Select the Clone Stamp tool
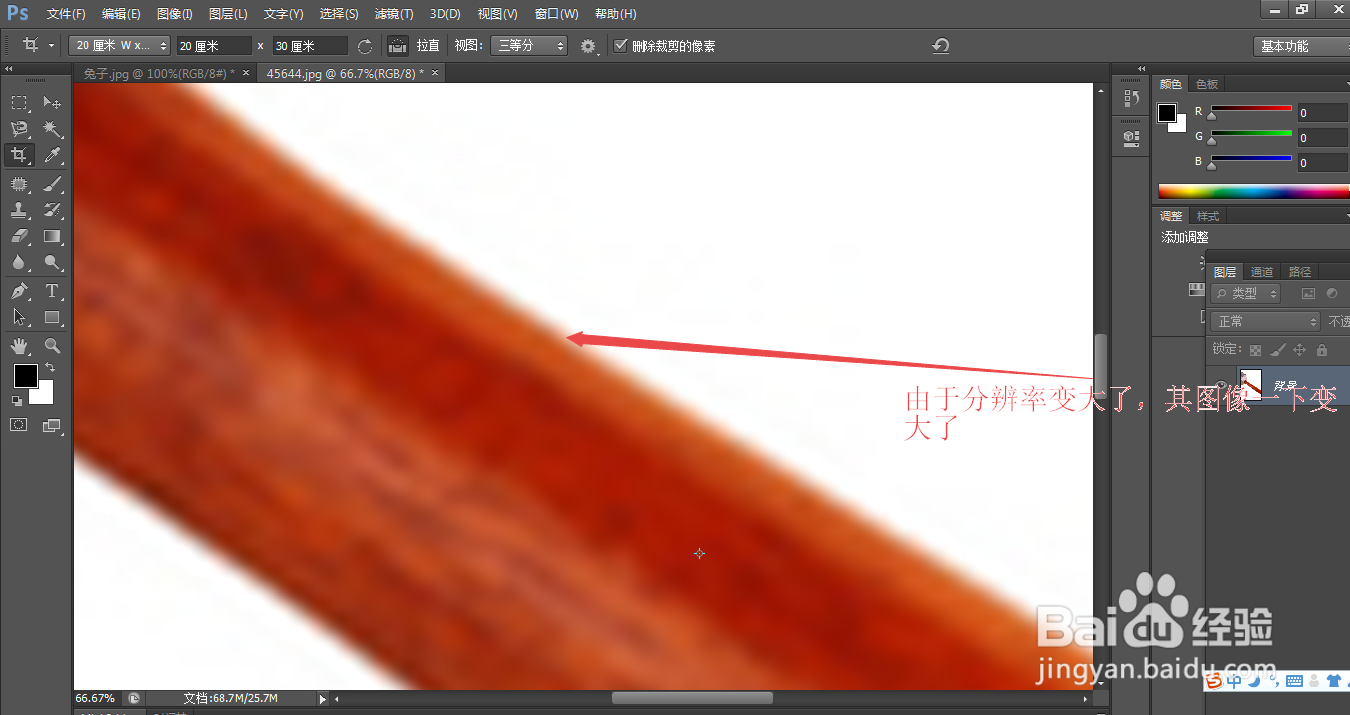Viewport: 1350px width, 715px height. coord(19,210)
